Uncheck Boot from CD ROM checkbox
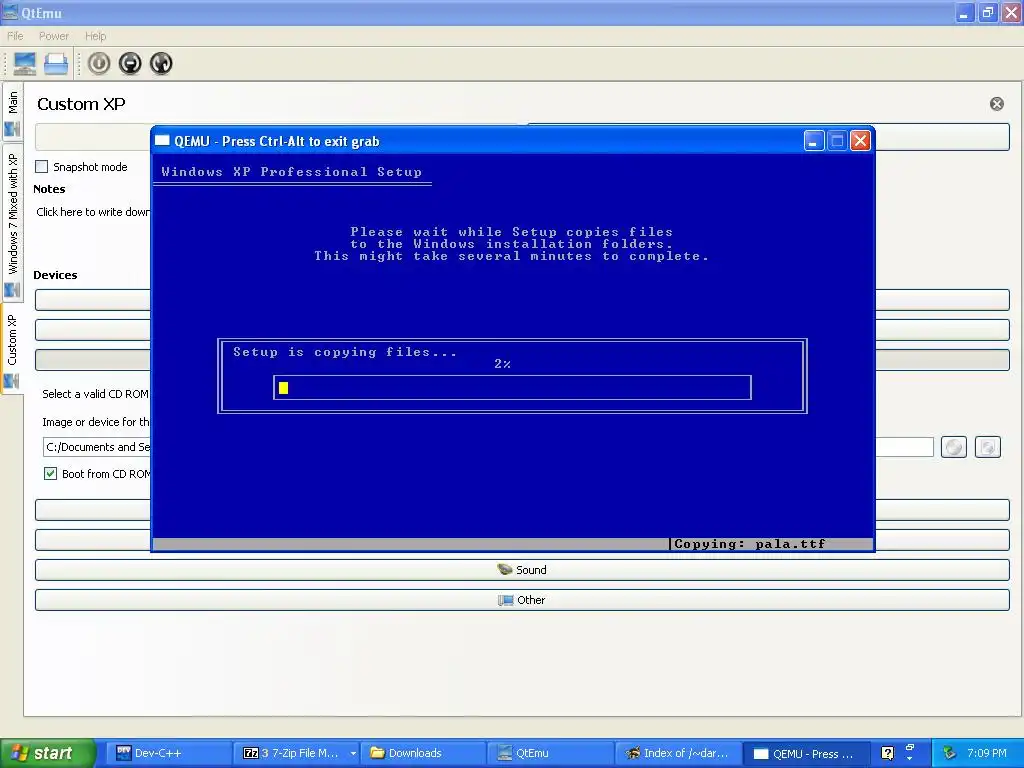The image size is (1024, 768). 50,473
